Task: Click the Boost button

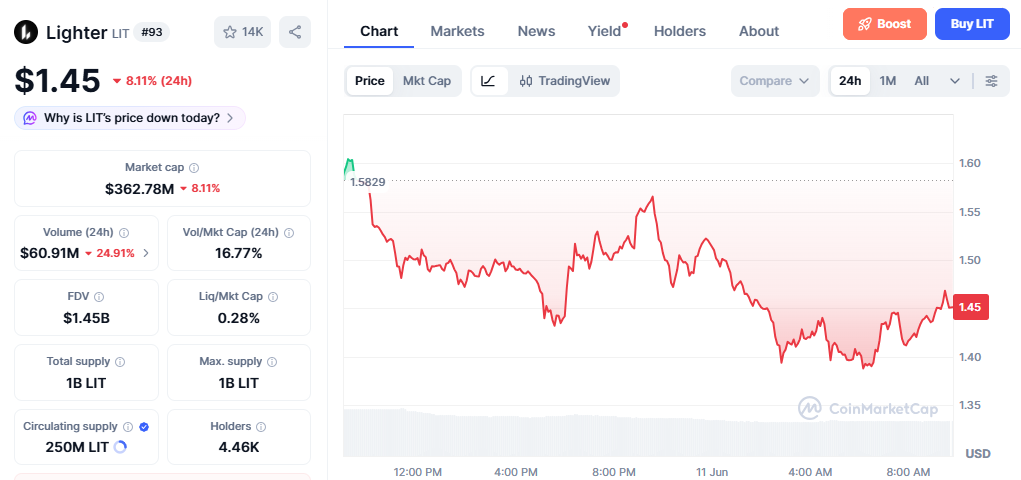Action: (884, 24)
